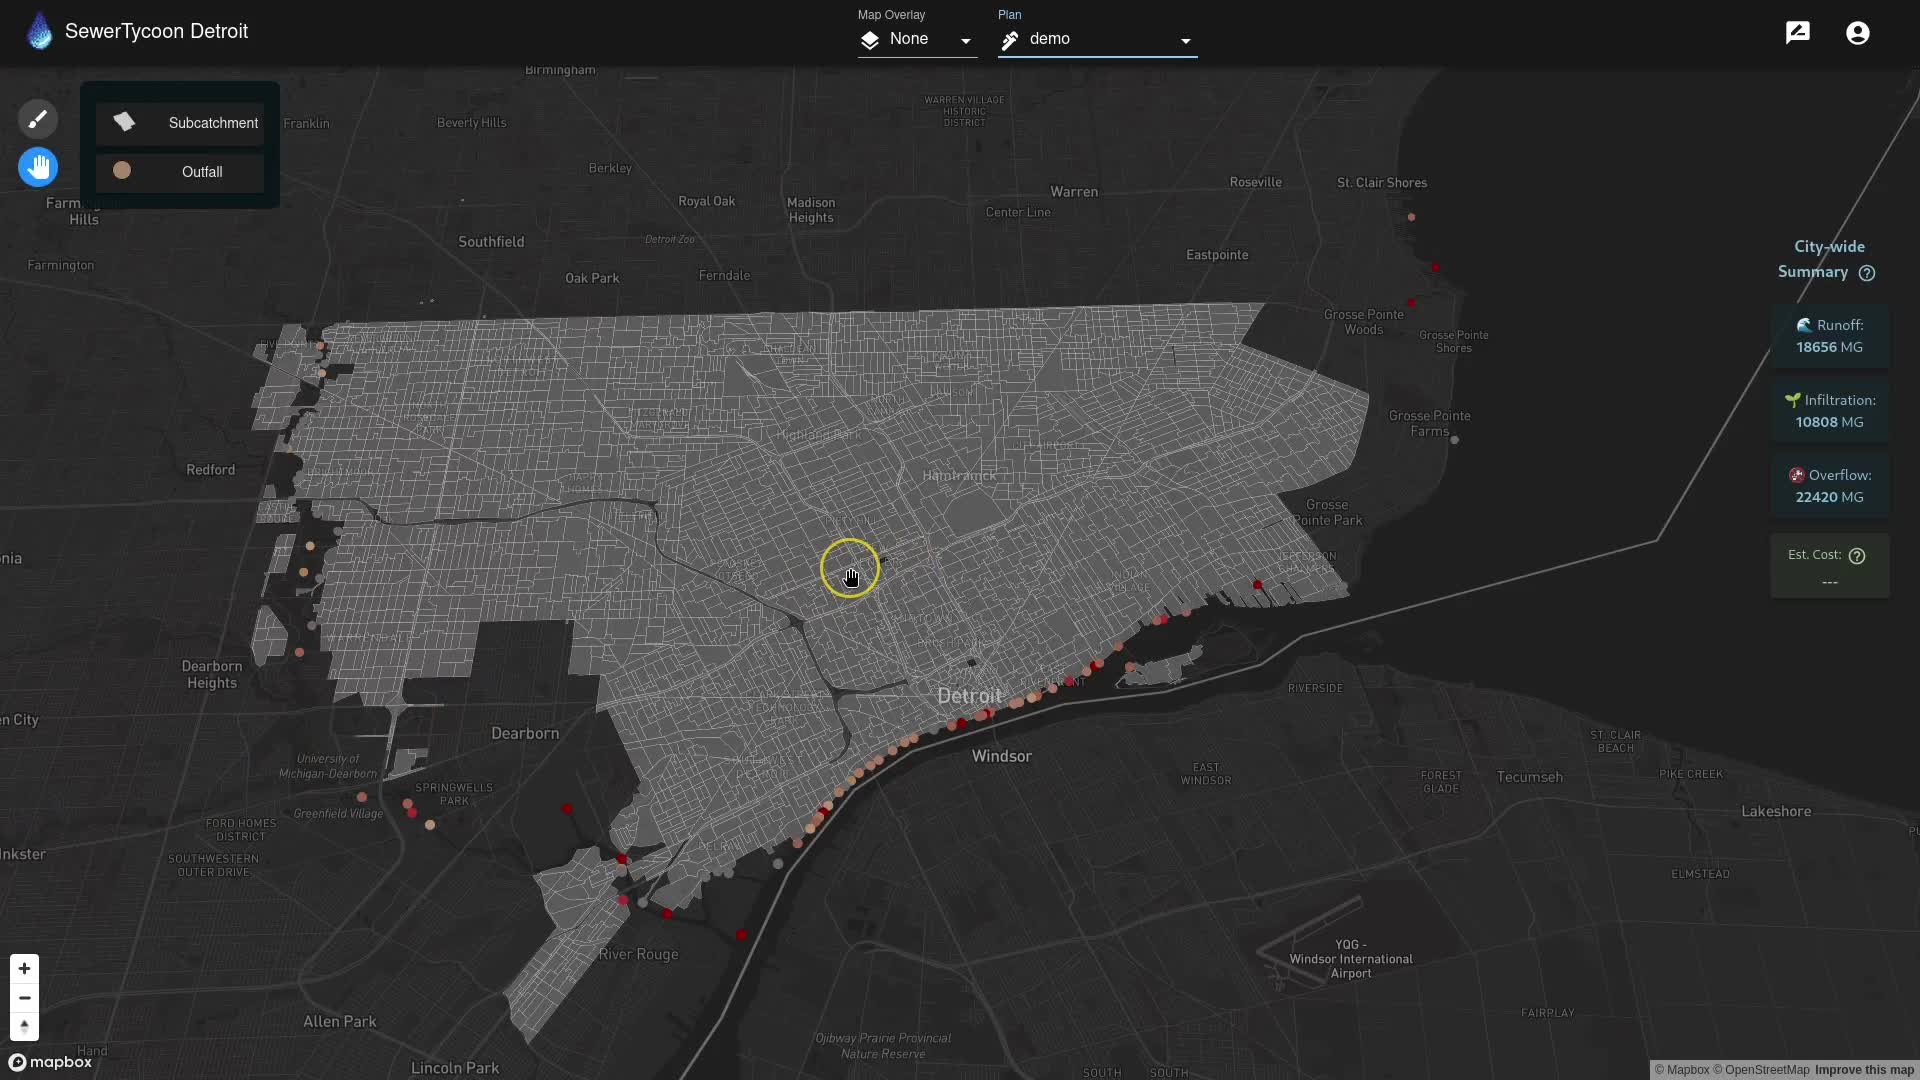Open the Improve this map link
This screenshot has height=1080, width=1920.
(x=1864, y=1070)
